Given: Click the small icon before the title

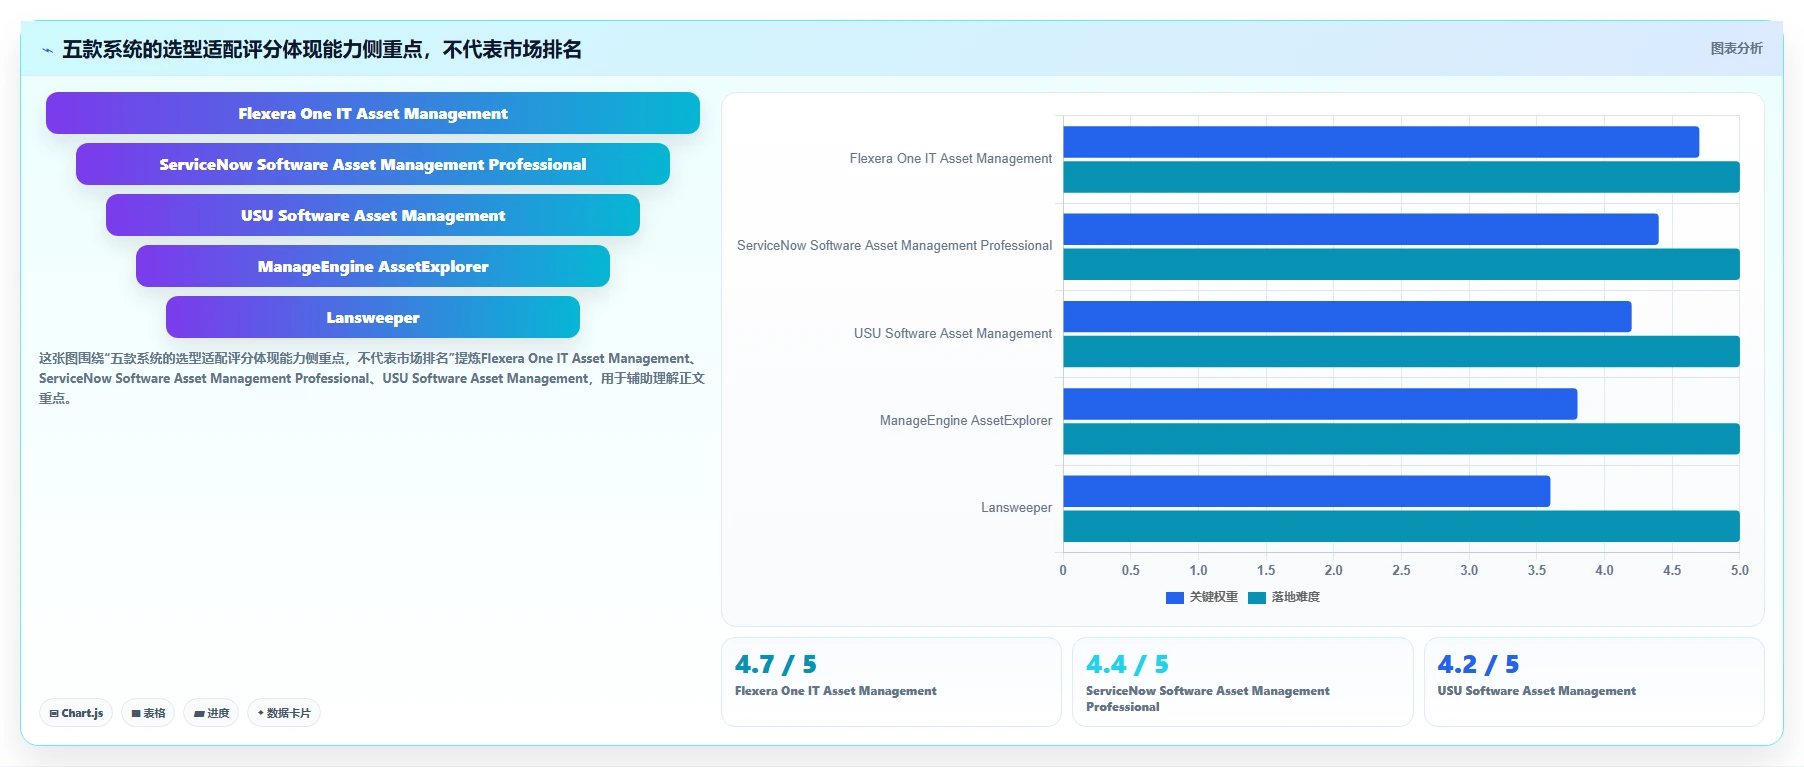Looking at the screenshot, I should pos(47,50).
